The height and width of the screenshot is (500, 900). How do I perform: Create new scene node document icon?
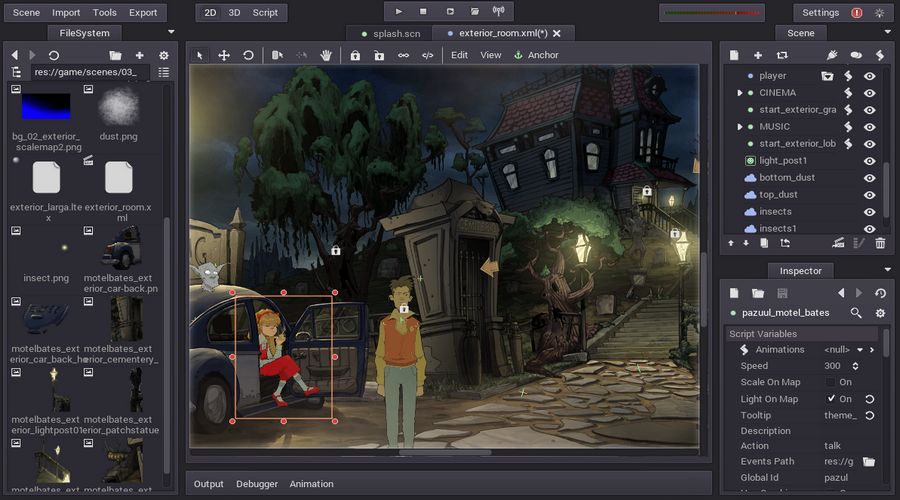point(734,55)
